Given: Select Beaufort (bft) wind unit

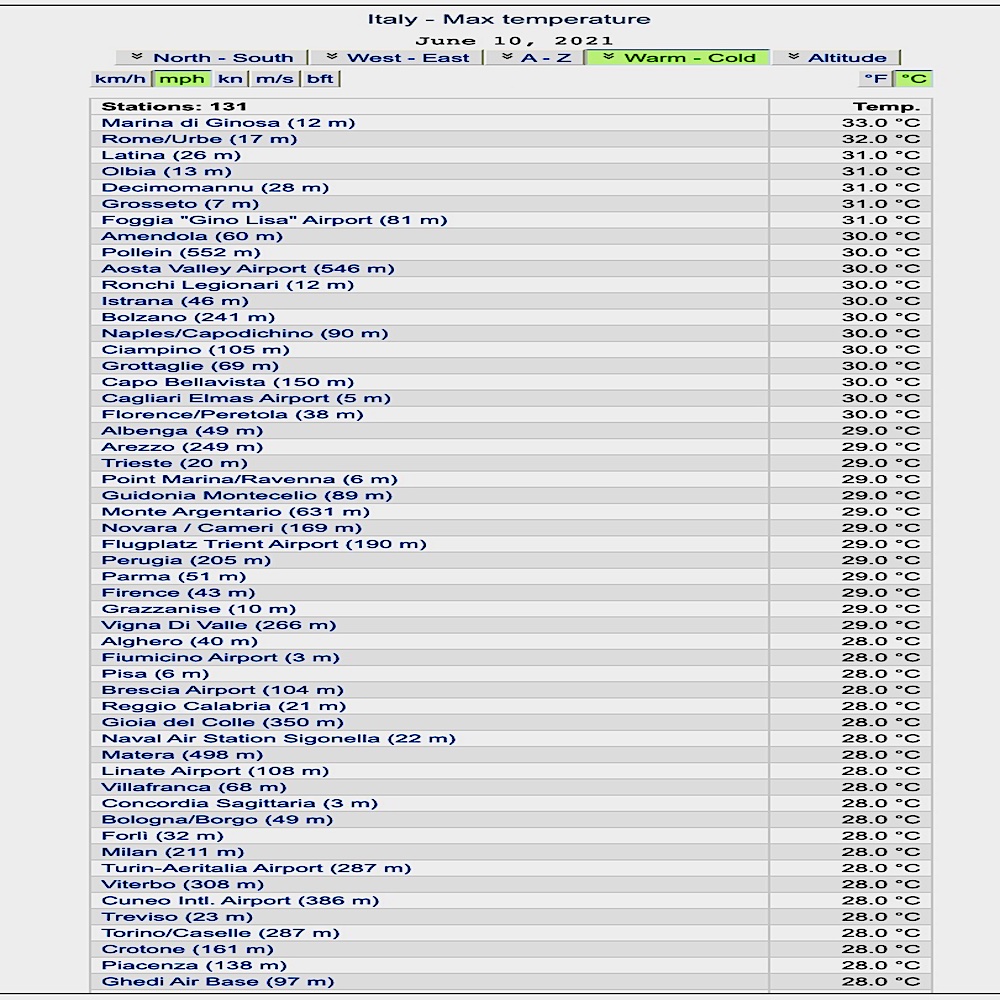Looking at the screenshot, I should (320, 79).
